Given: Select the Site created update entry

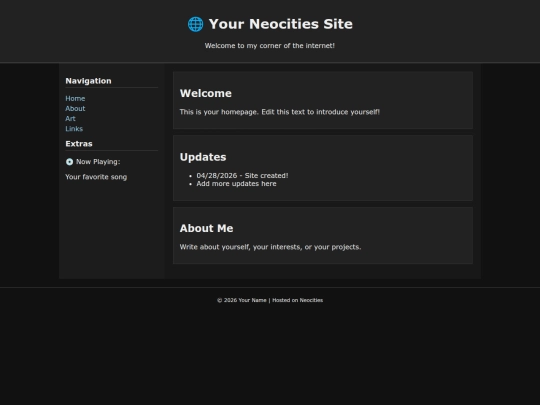Looking at the screenshot, I should pos(242,176).
